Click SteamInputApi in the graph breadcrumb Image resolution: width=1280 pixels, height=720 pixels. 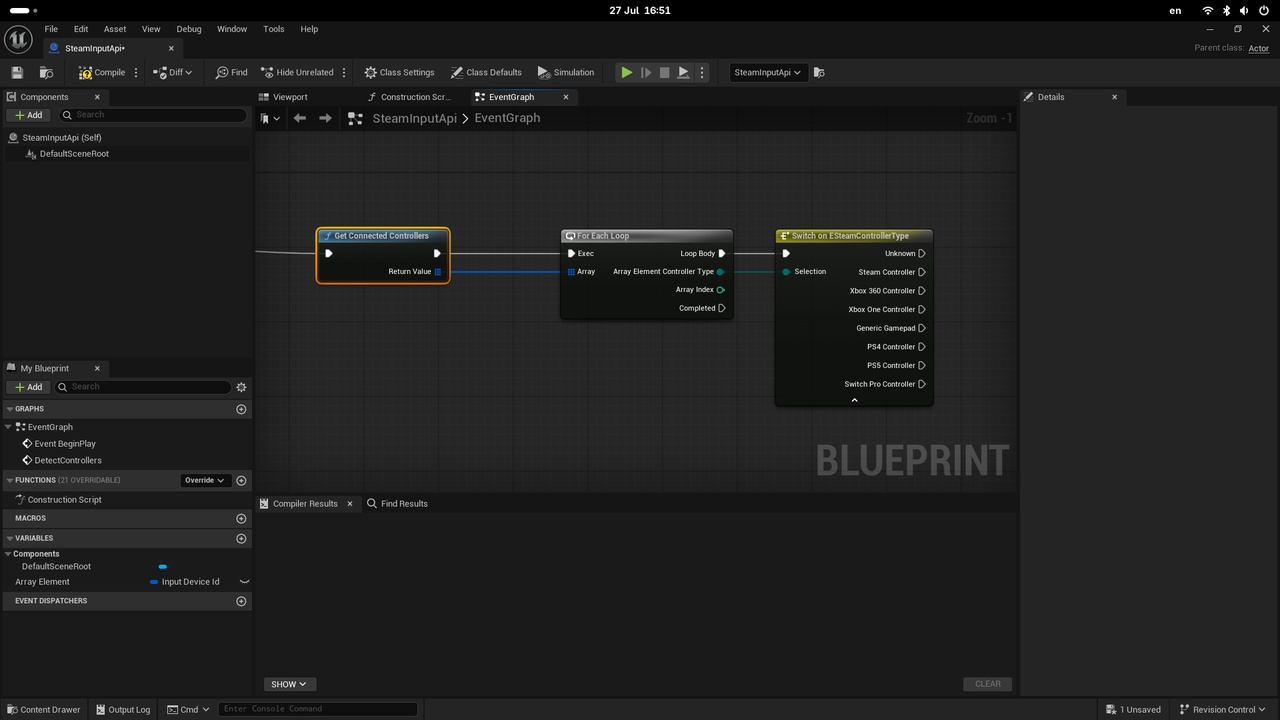414,118
